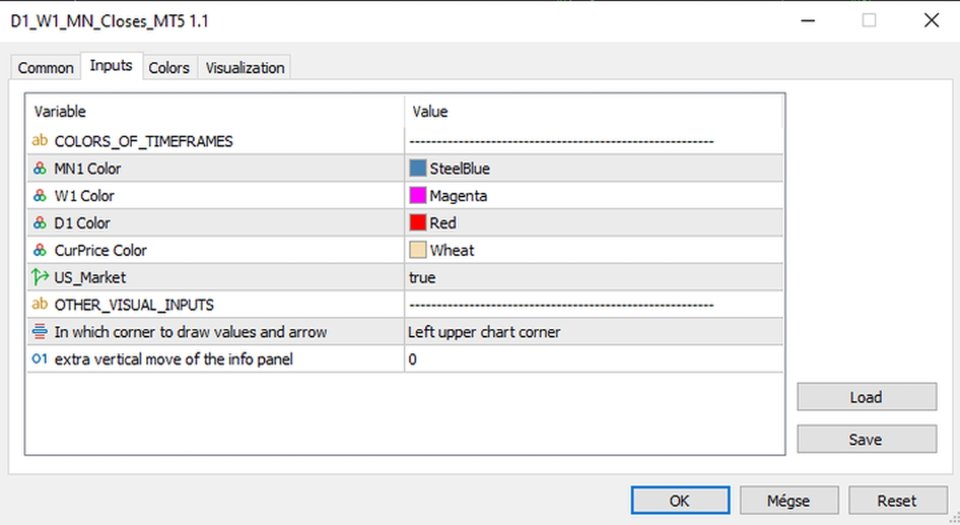The image size is (960, 525).
Task: Click the SteelBlue value text
Action: click(460, 168)
